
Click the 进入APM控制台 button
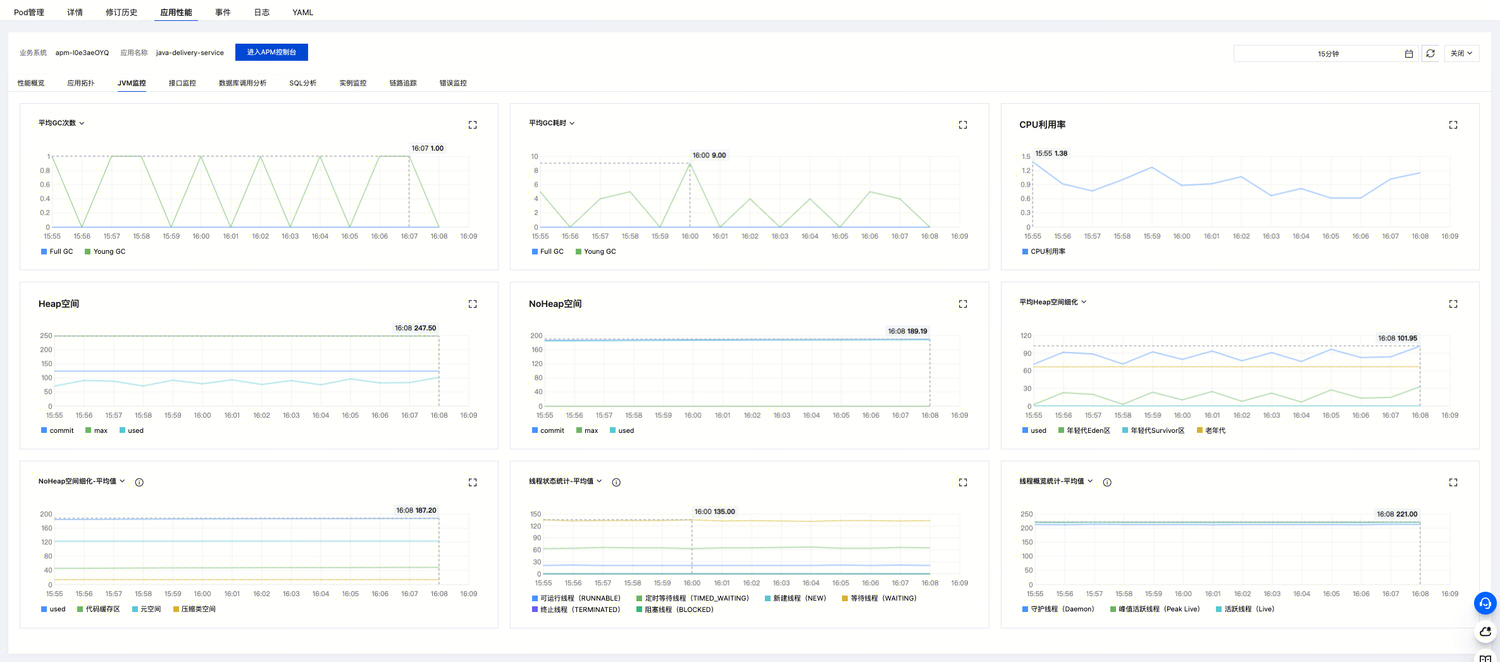pos(272,52)
